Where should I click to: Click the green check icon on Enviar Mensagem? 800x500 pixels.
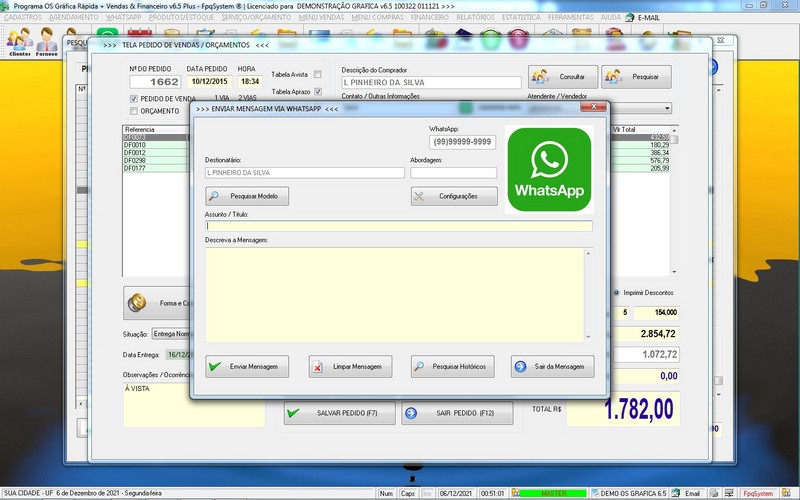click(x=215, y=366)
